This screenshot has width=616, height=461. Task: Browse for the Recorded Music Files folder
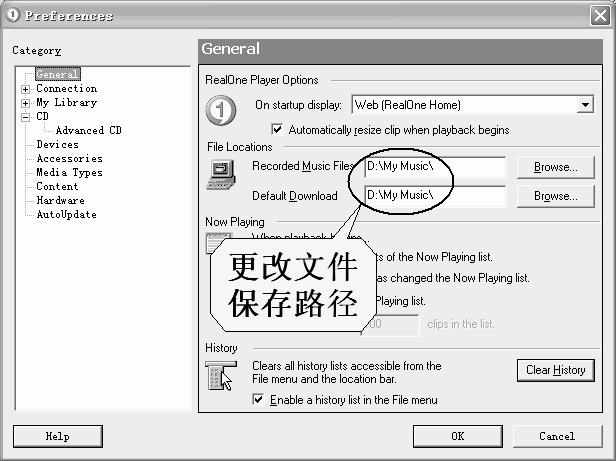point(556,167)
